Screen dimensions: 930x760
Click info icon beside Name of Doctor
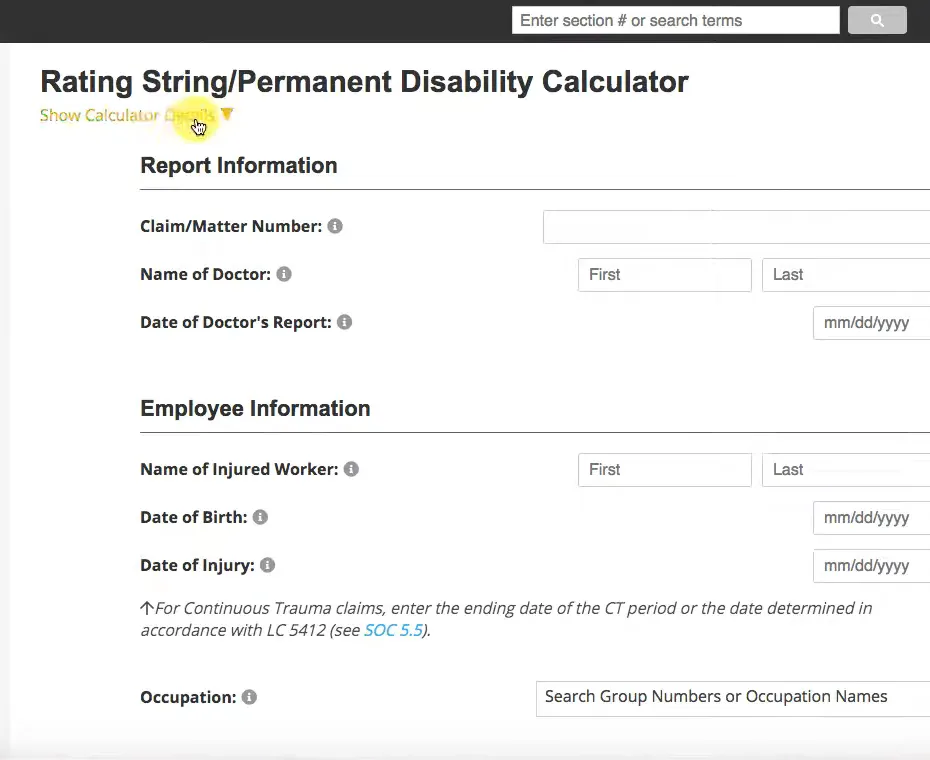pyautogui.click(x=284, y=274)
